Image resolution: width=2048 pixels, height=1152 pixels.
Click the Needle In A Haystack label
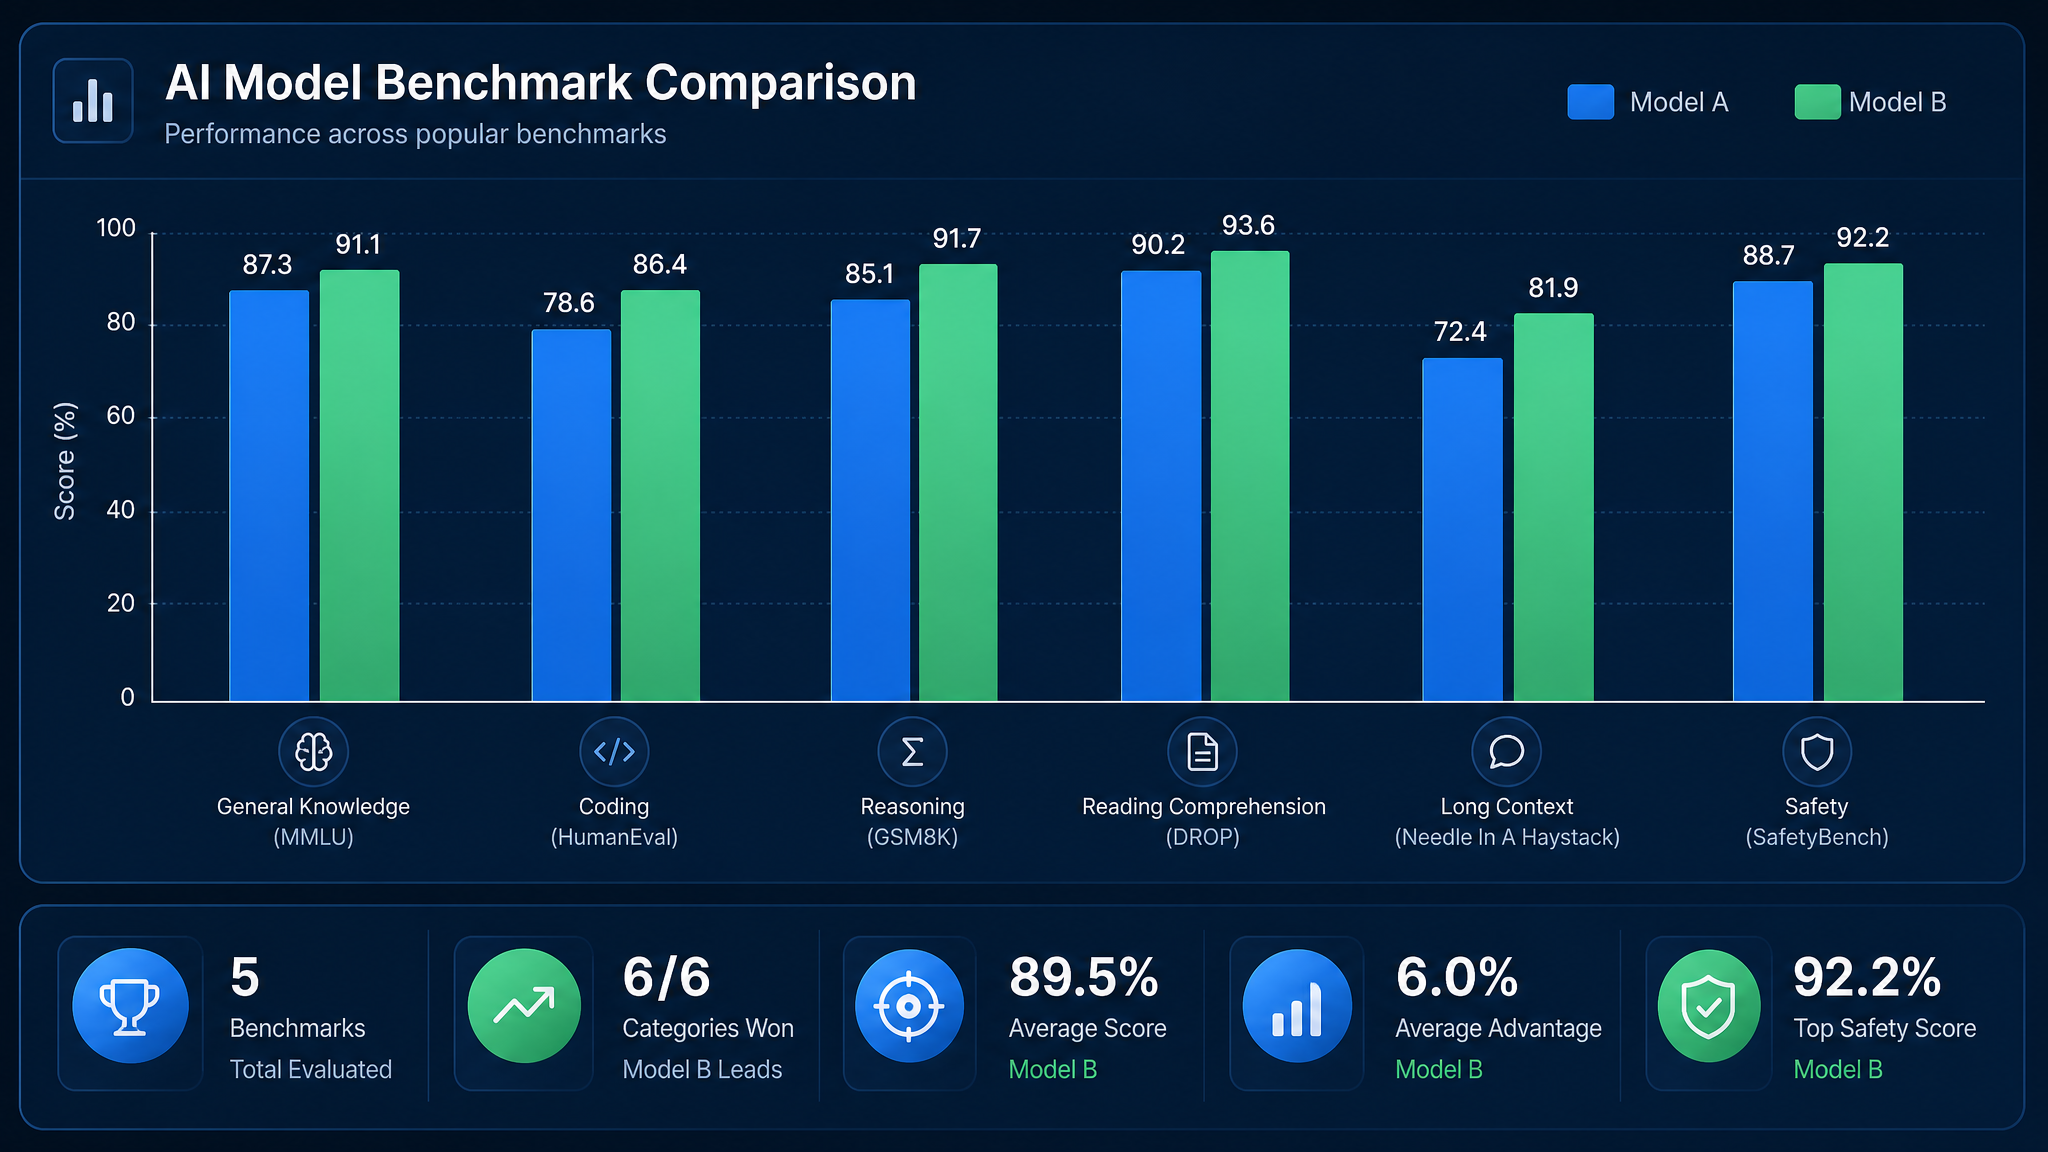point(1507,838)
